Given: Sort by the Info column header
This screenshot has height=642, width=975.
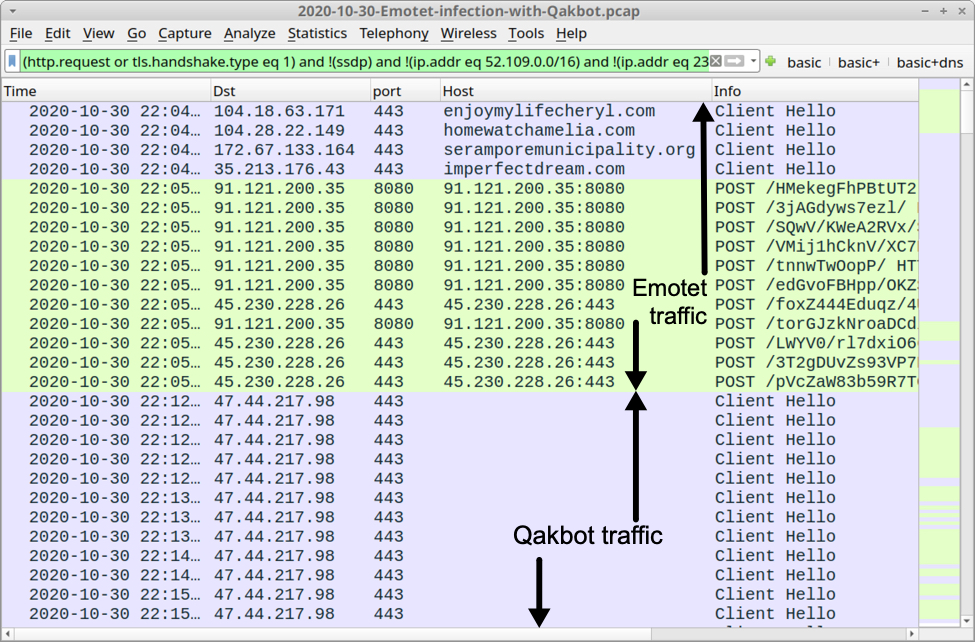Looking at the screenshot, I should click(x=815, y=91).
